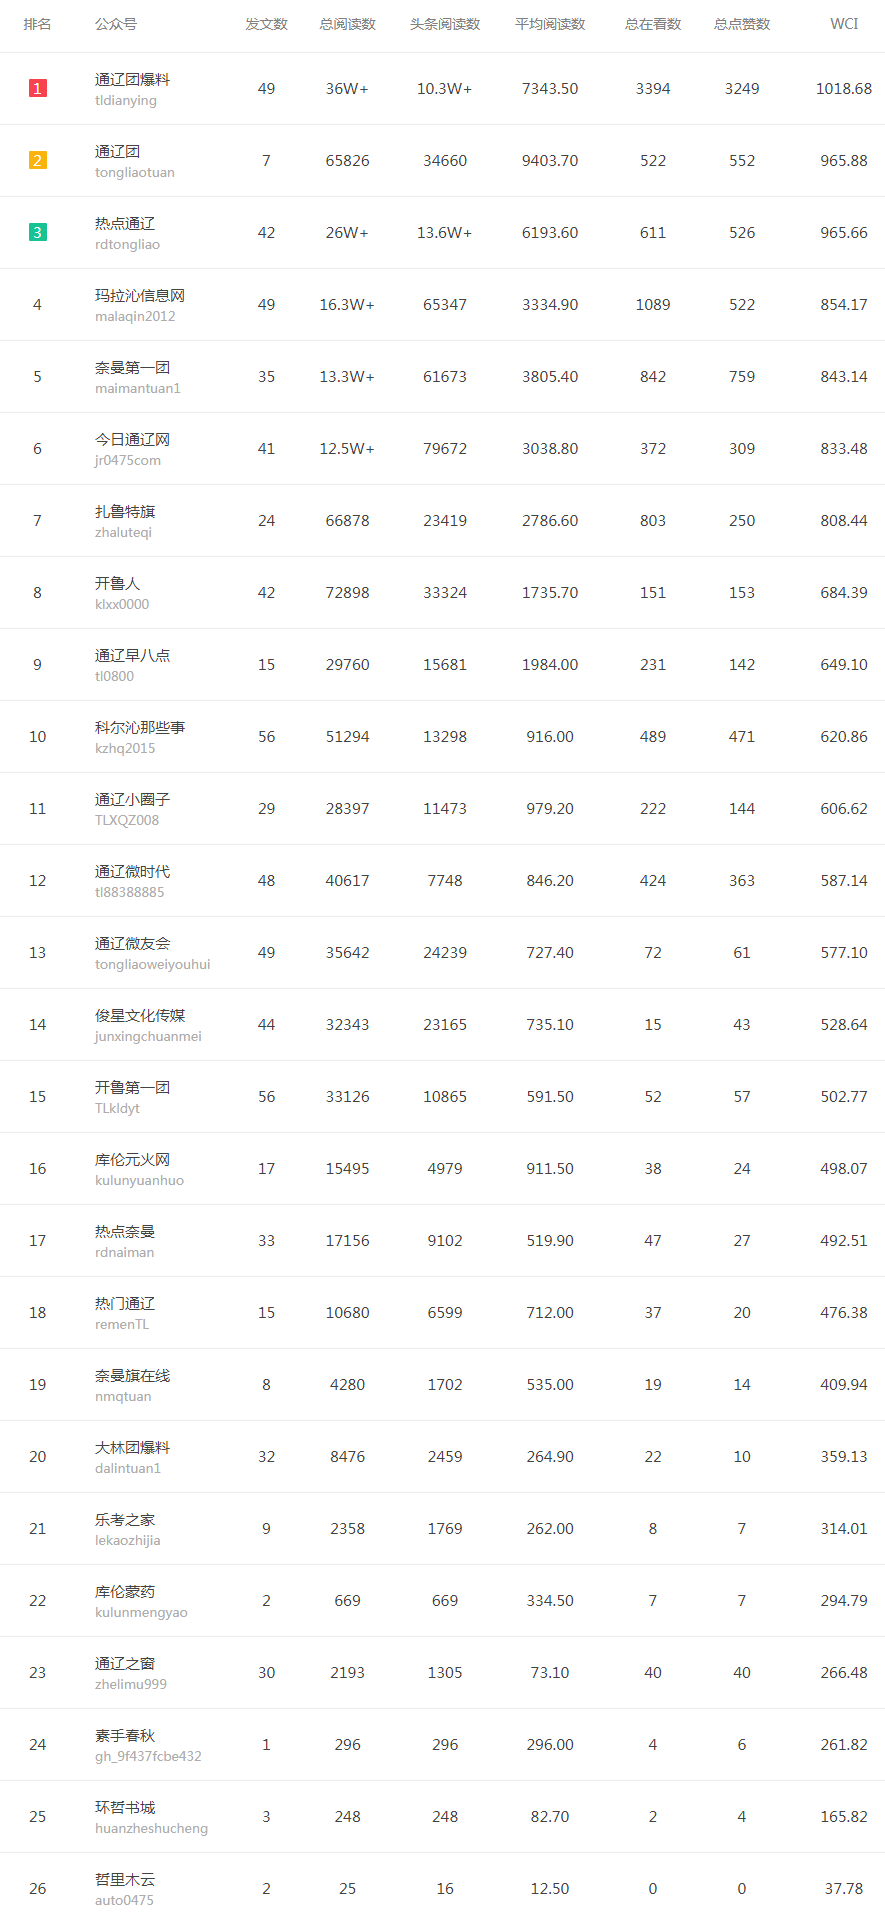Click the tongliaotuan account ID
This screenshot has height=1920, width=885.
click(135, 173)
